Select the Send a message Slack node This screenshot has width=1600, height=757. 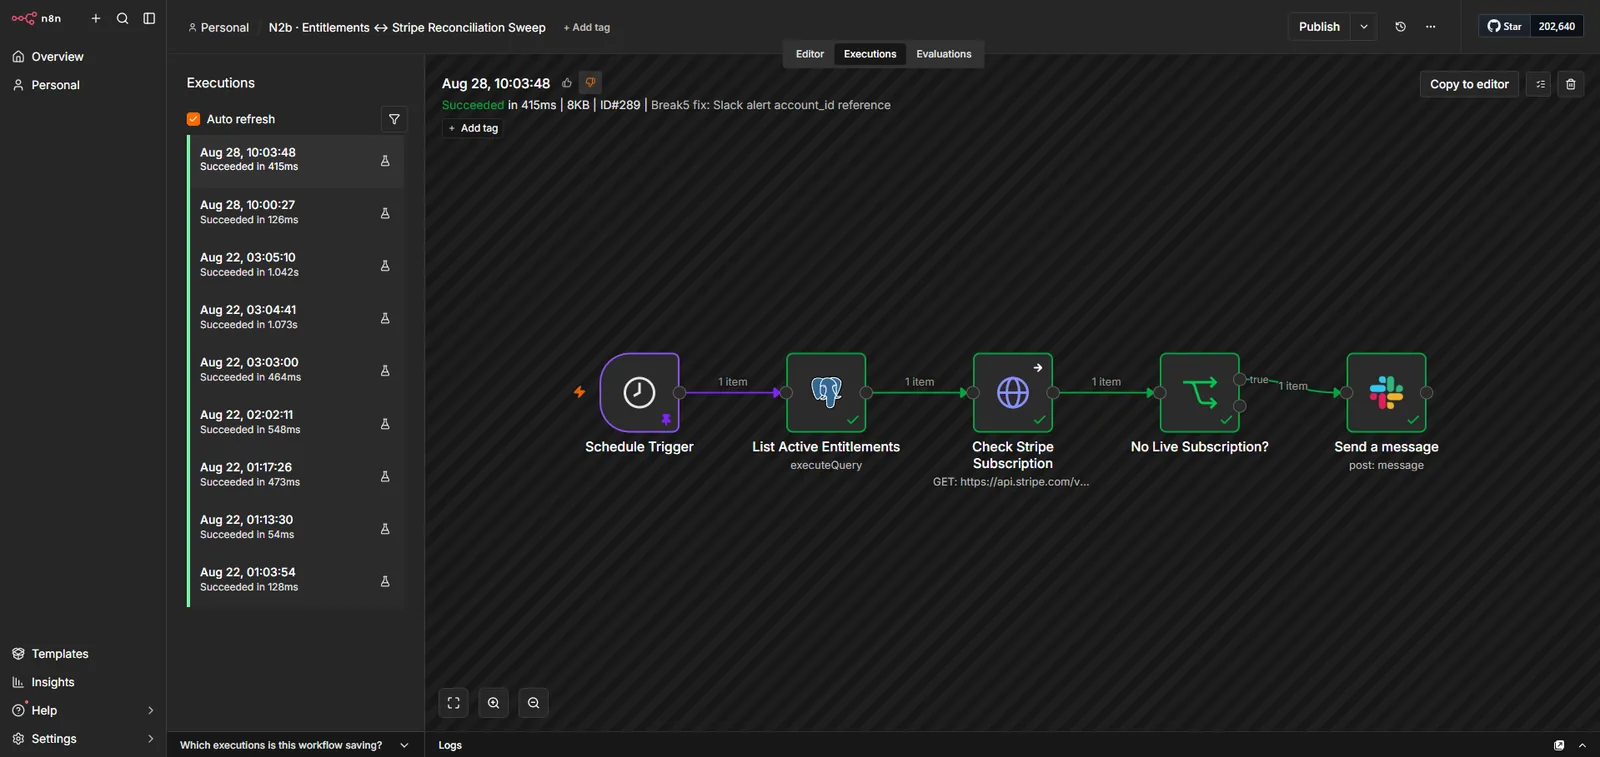pos(1386,393)
